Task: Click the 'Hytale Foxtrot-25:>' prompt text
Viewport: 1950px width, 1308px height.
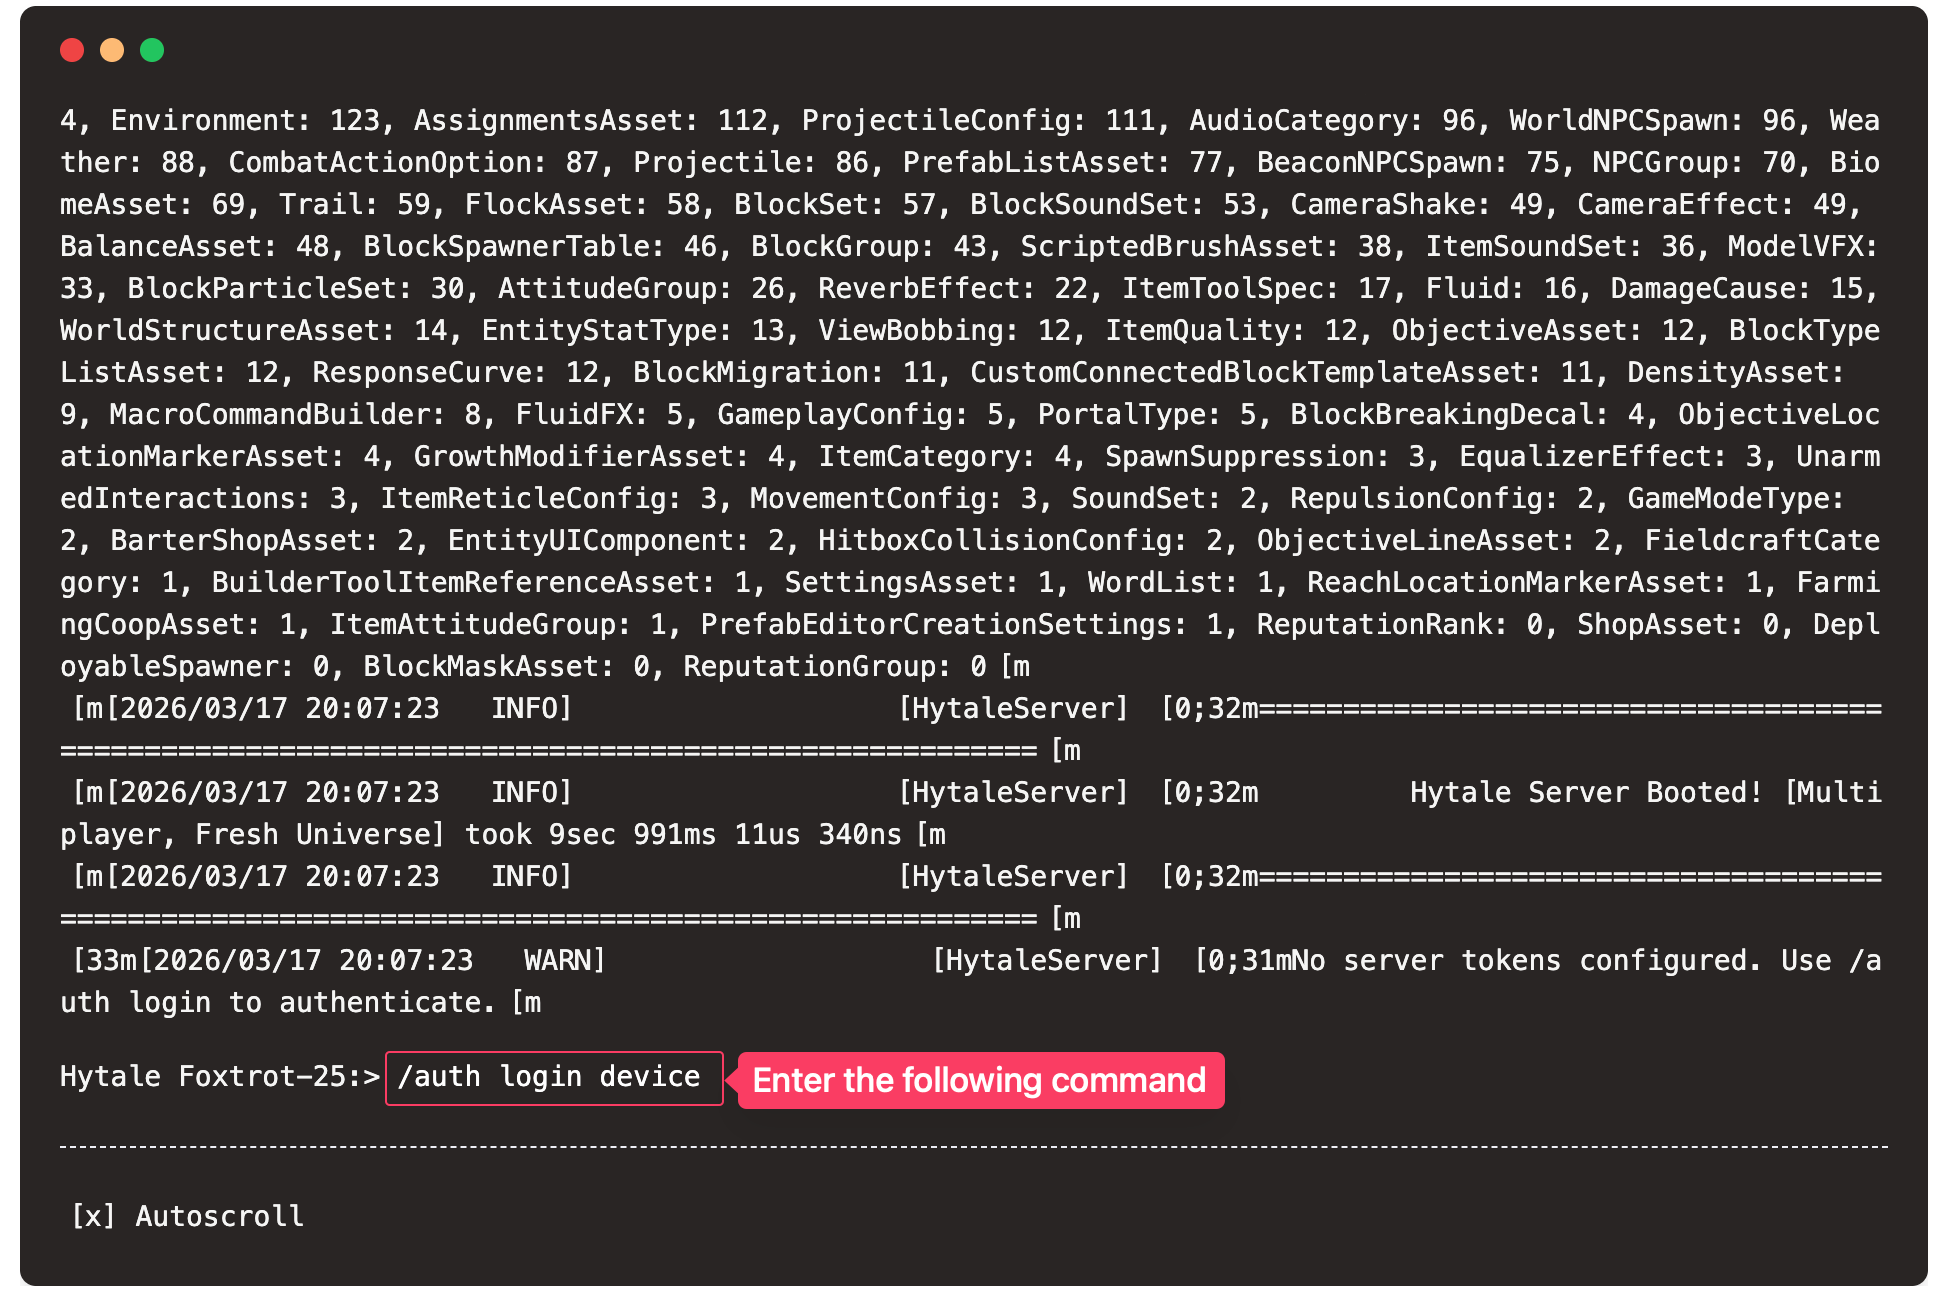Action: [219, 1077]
